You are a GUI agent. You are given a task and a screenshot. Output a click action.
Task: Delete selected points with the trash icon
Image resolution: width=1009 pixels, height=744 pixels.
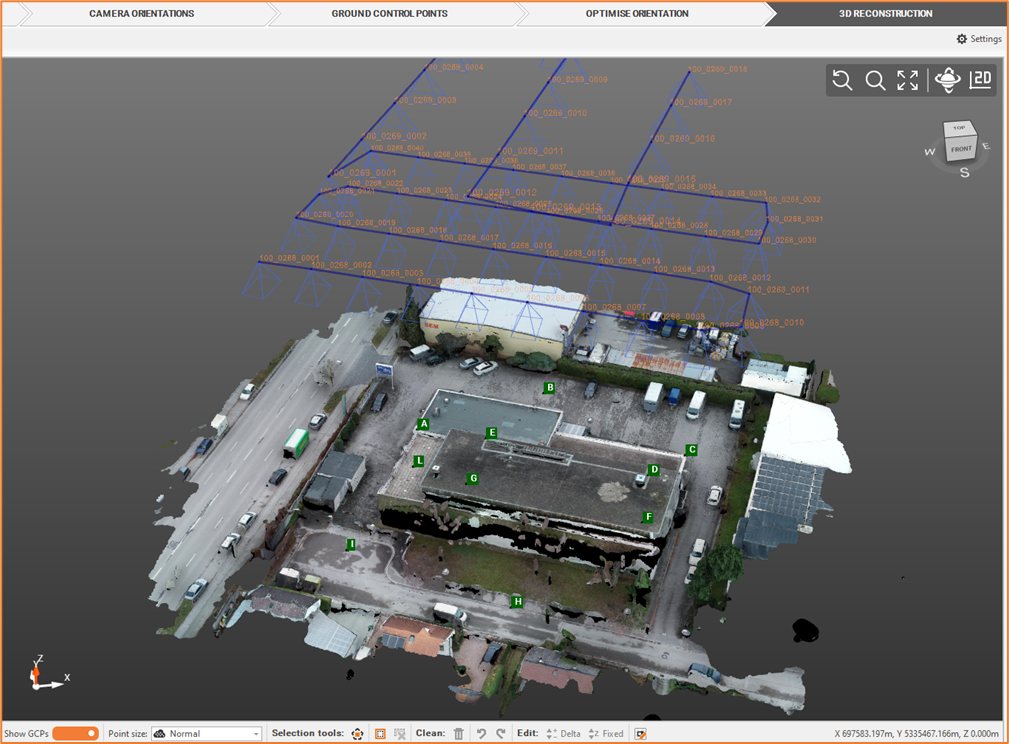(459, 734)
